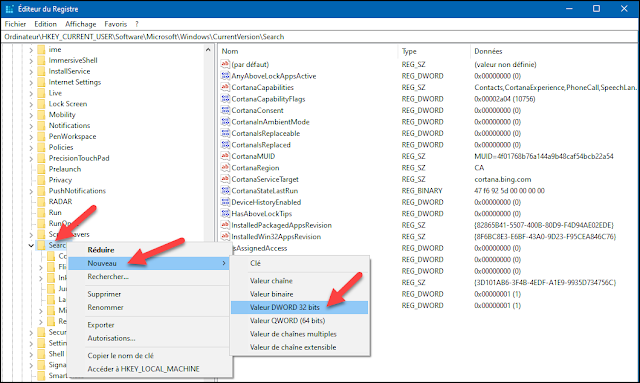
Task: Click the ImmersiveShell folder icon
Action: pos(41,60)
